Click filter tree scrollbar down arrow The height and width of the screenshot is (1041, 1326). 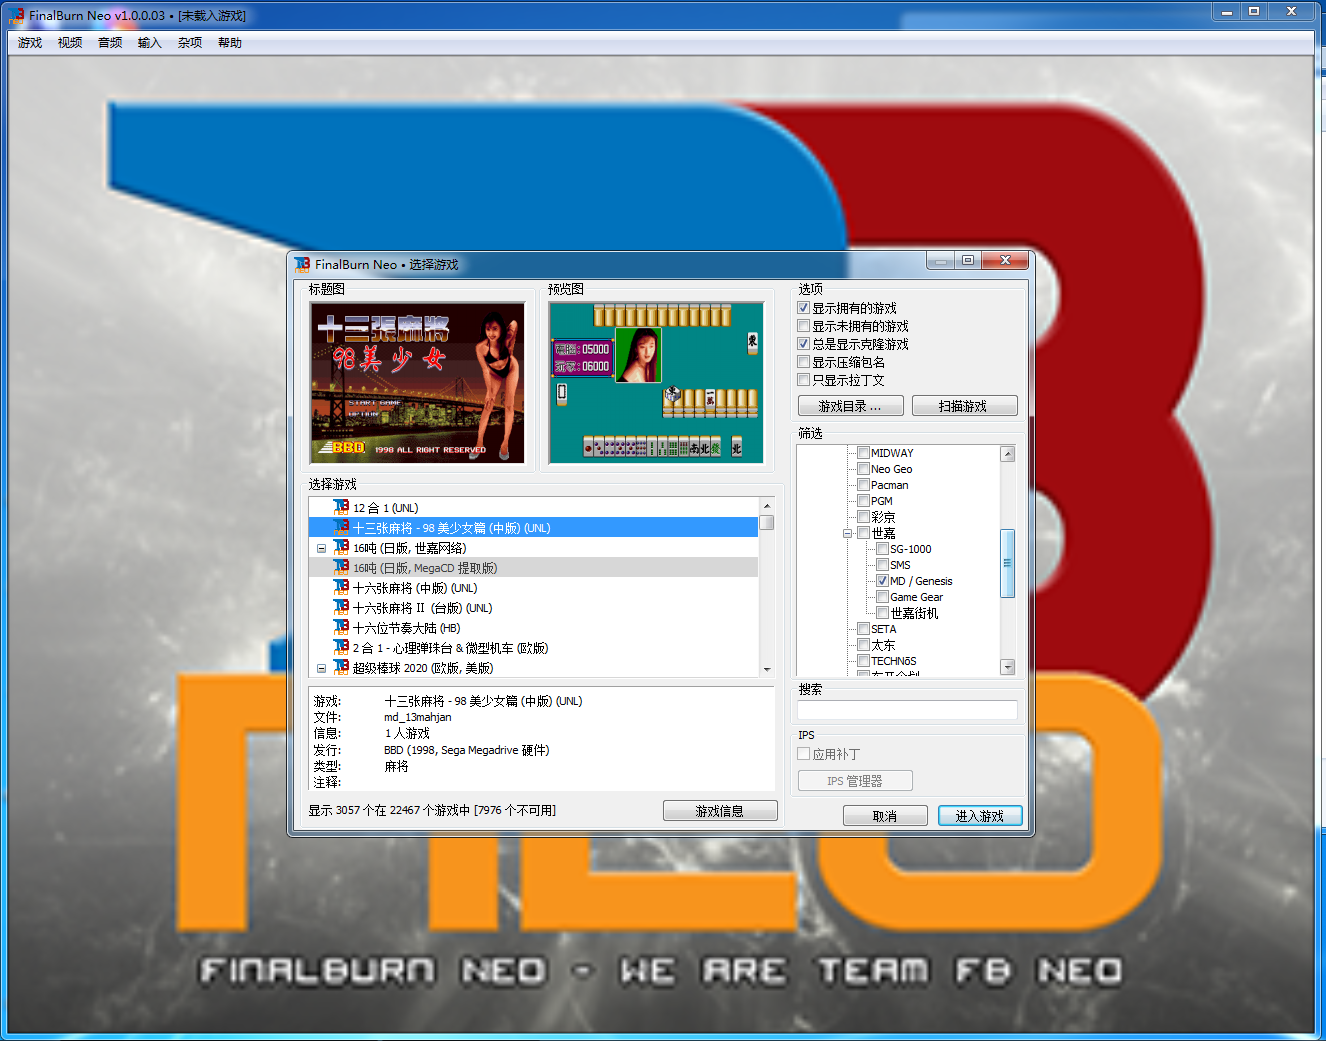1007,667
